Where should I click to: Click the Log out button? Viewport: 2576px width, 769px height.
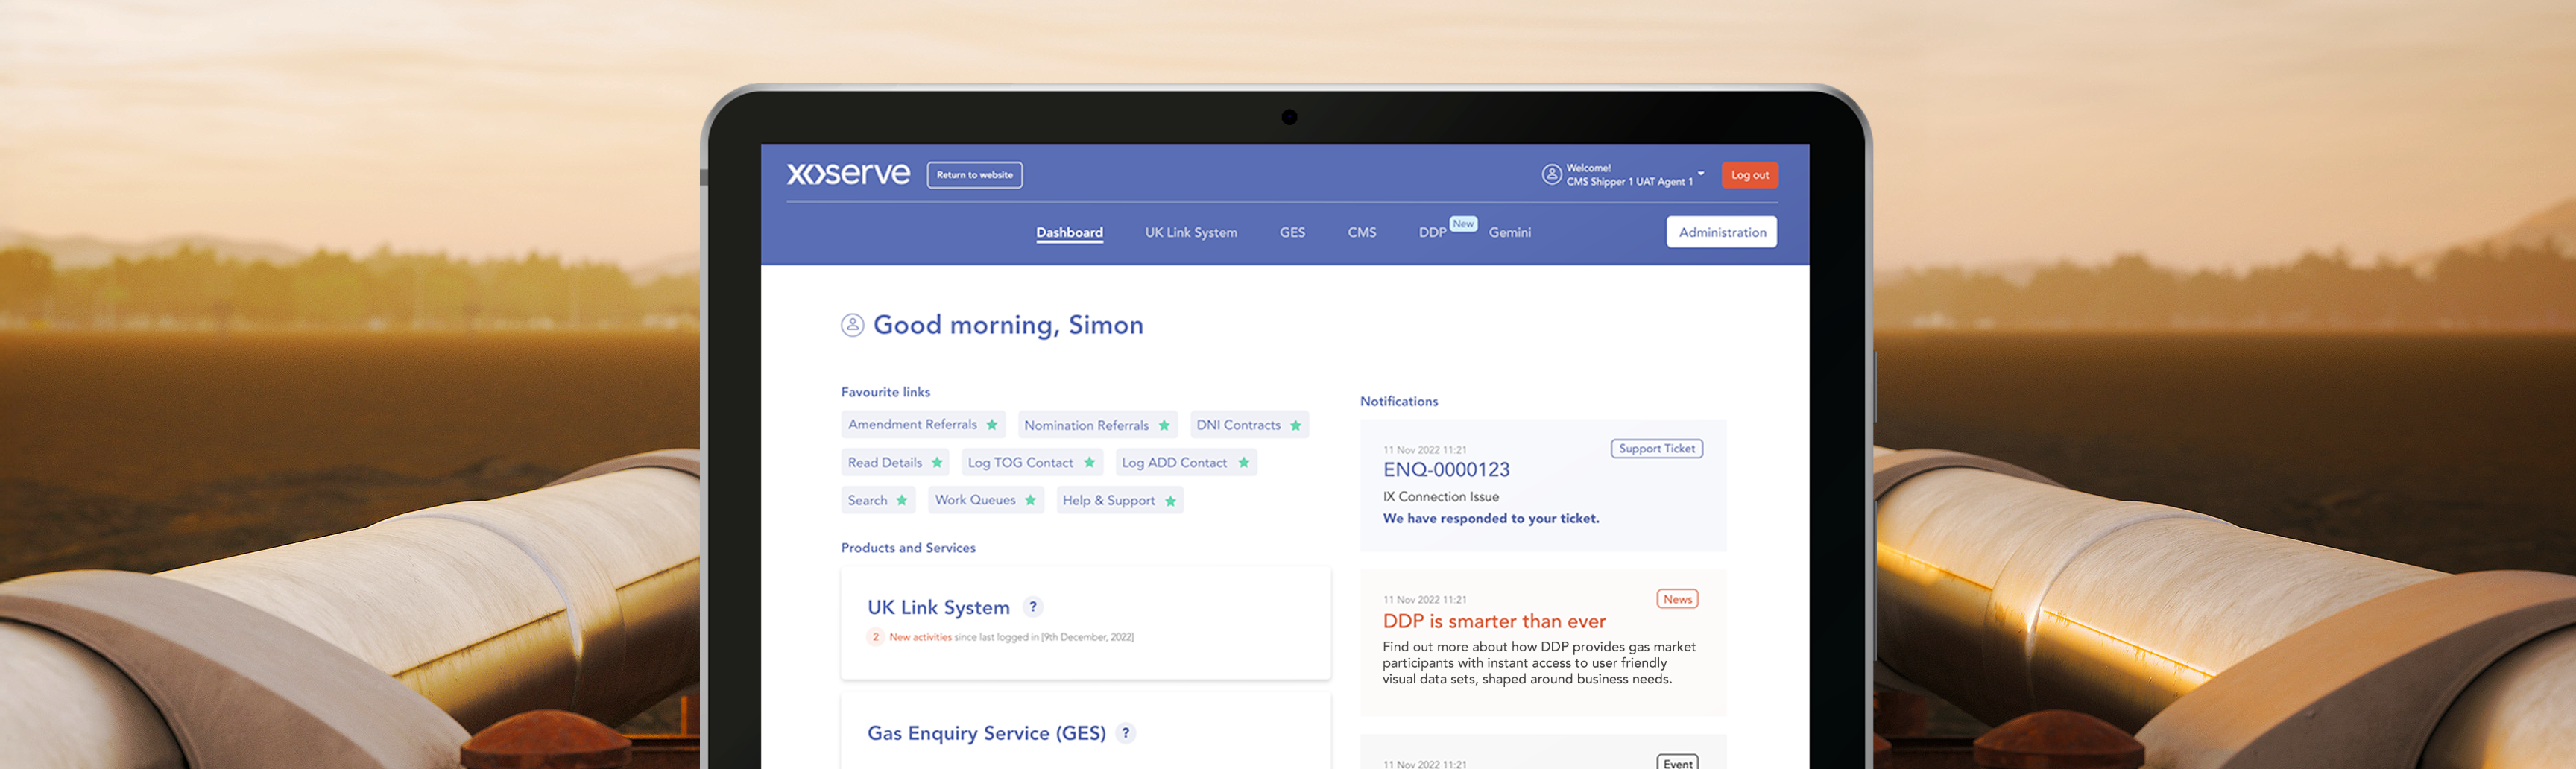(1749, 175)
